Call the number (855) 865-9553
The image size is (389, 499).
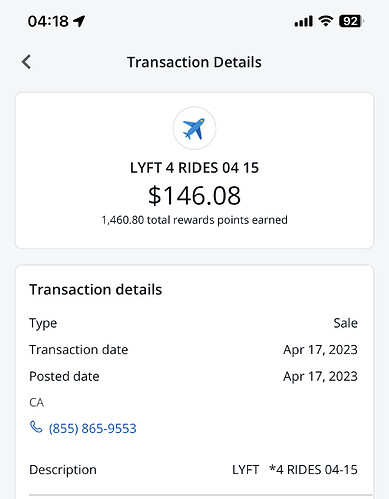[93, 428]
